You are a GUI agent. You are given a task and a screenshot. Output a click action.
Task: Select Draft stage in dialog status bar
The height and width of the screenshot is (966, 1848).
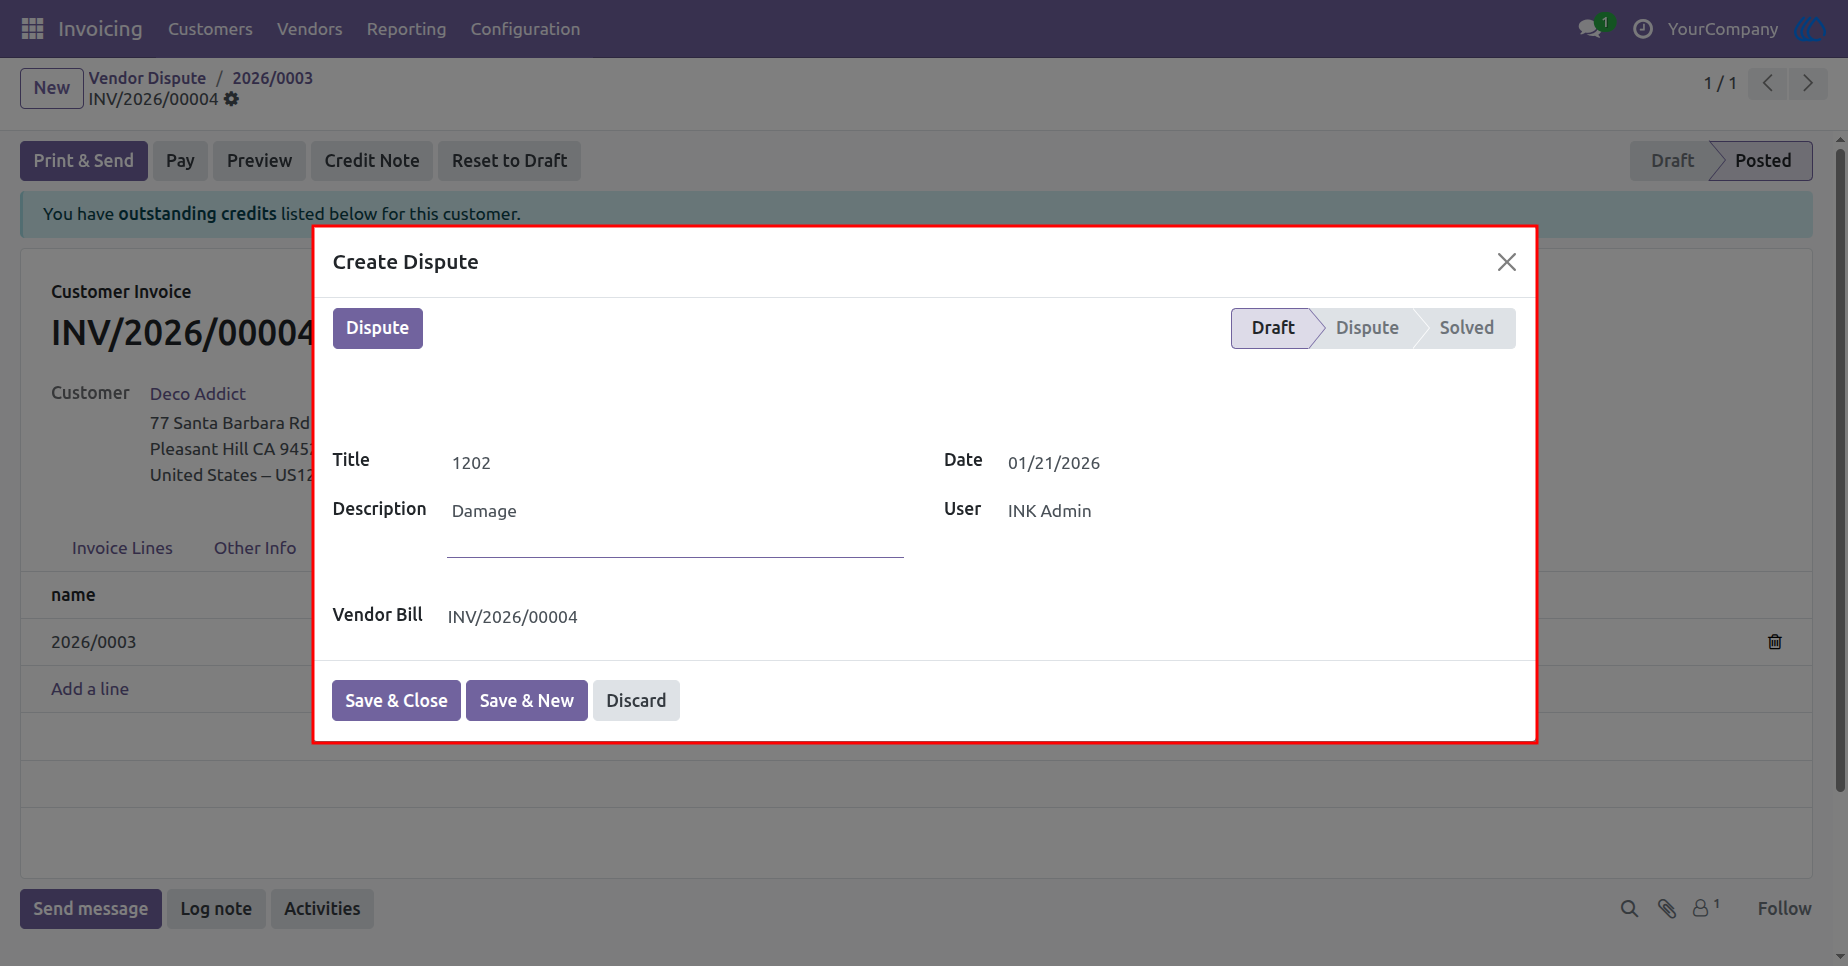point(1272,328)
